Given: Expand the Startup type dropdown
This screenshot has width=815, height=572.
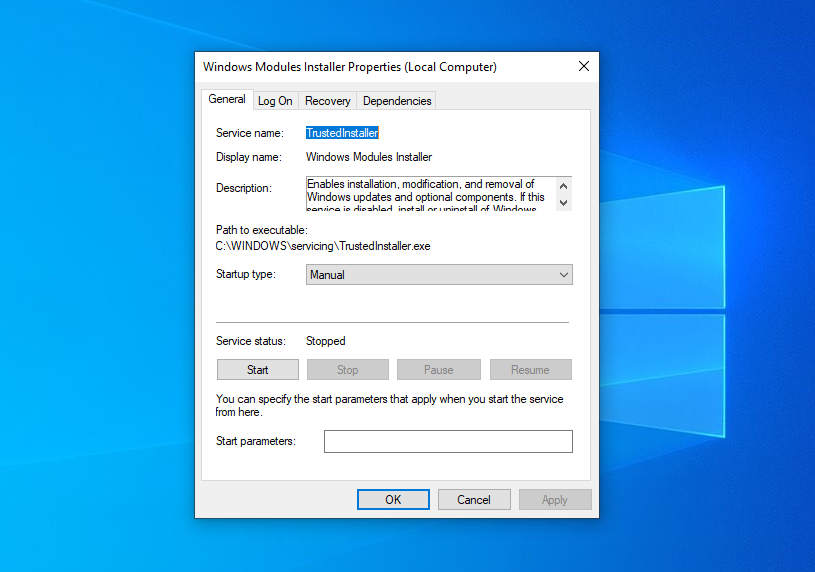Looking at the screenshot, I should click(439, 275).
